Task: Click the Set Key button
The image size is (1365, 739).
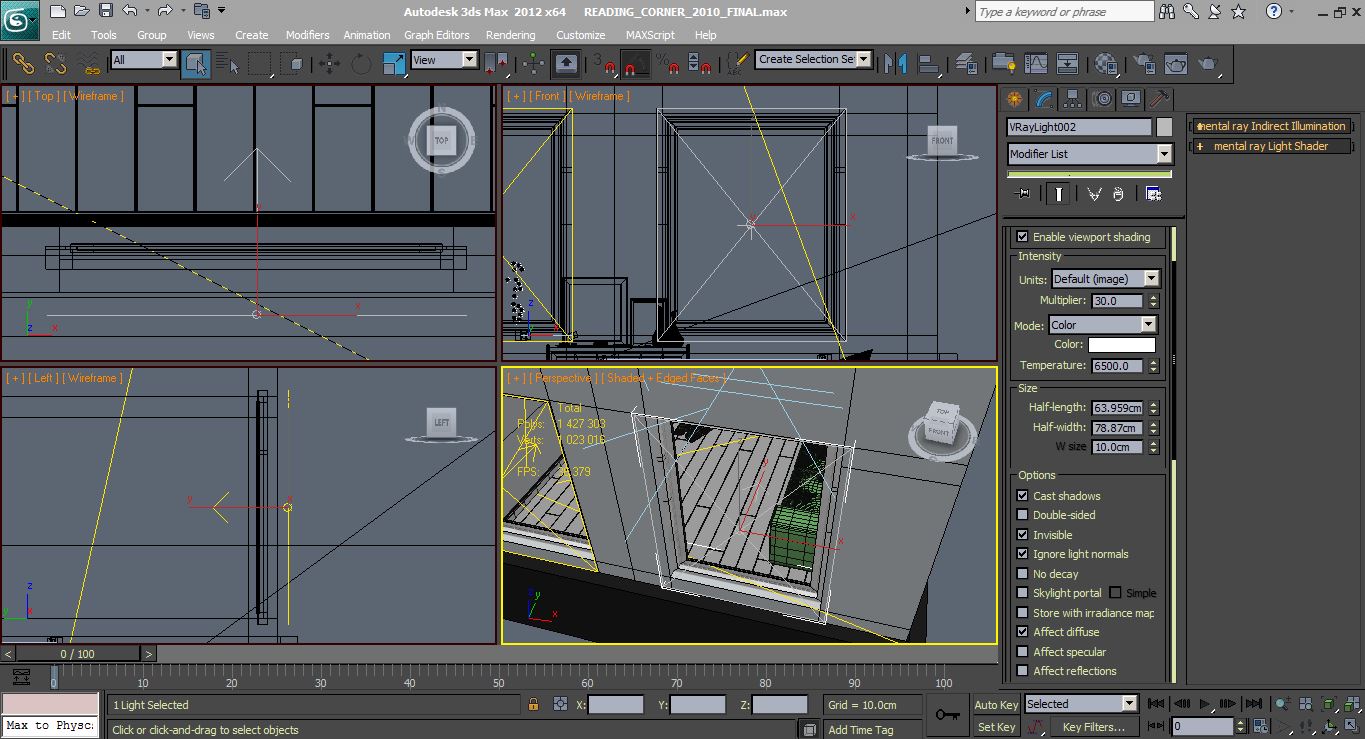Action: pos(996,727)
